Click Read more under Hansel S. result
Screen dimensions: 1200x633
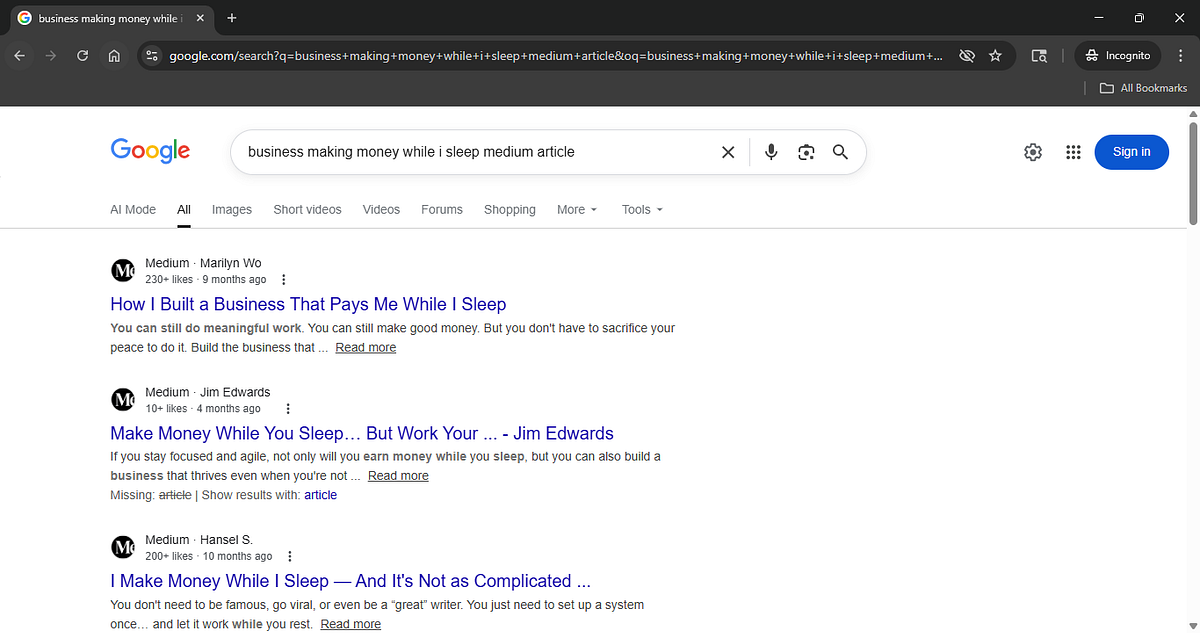coord(351,624)
